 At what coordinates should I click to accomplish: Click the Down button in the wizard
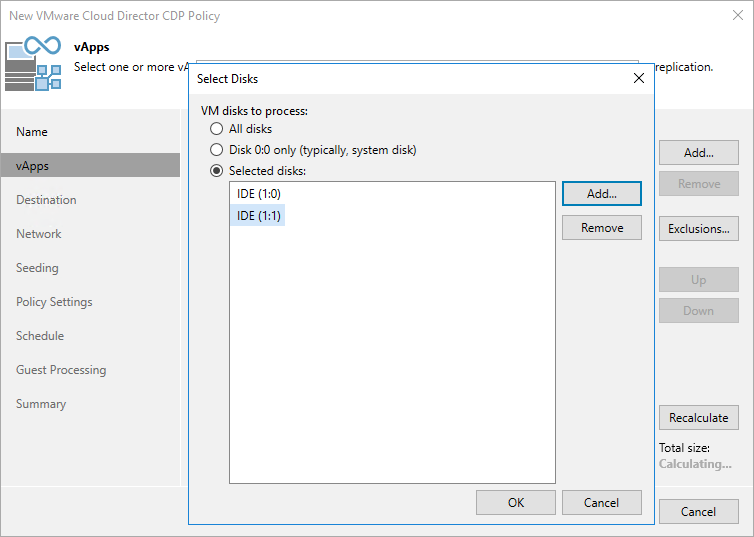coord(699,311)
